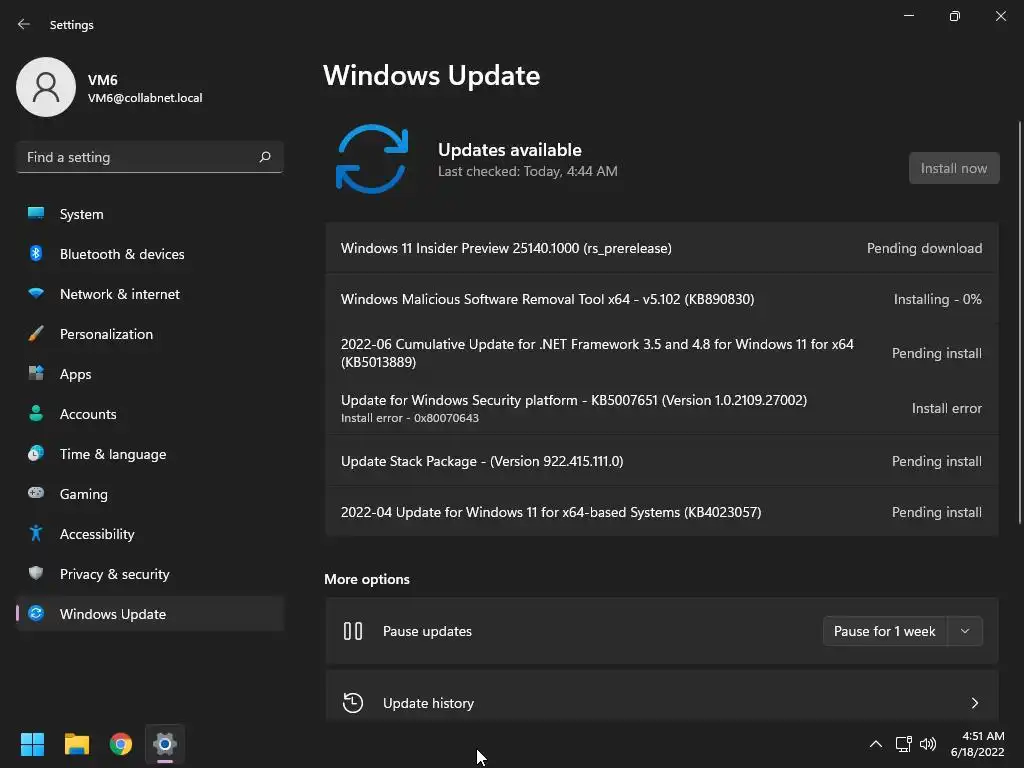Go to Bluetooth & devices settings
The height and width of the screenshot is (768, 1024).
point(150,254)
